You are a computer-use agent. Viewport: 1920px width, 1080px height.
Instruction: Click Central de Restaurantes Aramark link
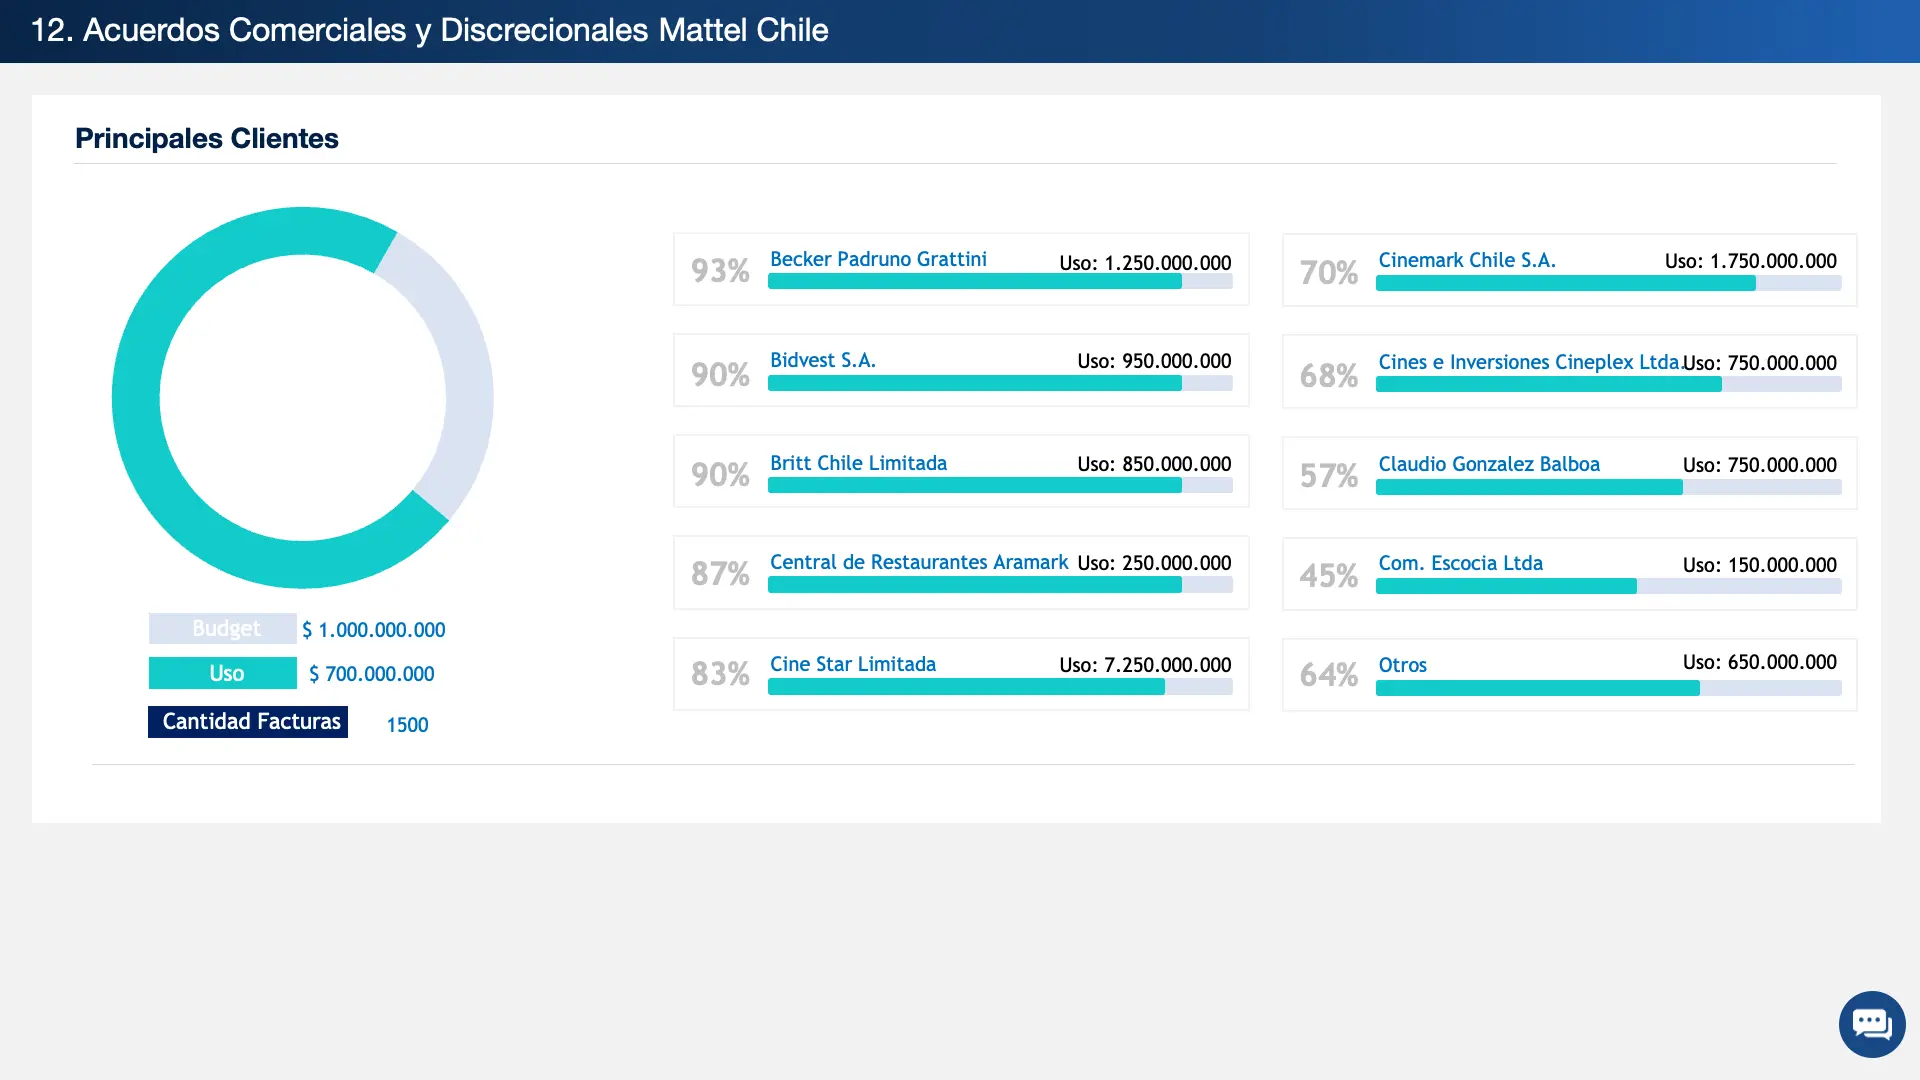click(918, 562)
